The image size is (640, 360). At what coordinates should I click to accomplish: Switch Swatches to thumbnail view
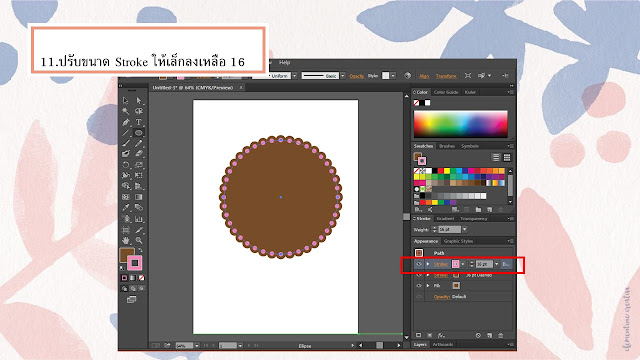coord(507,157)
